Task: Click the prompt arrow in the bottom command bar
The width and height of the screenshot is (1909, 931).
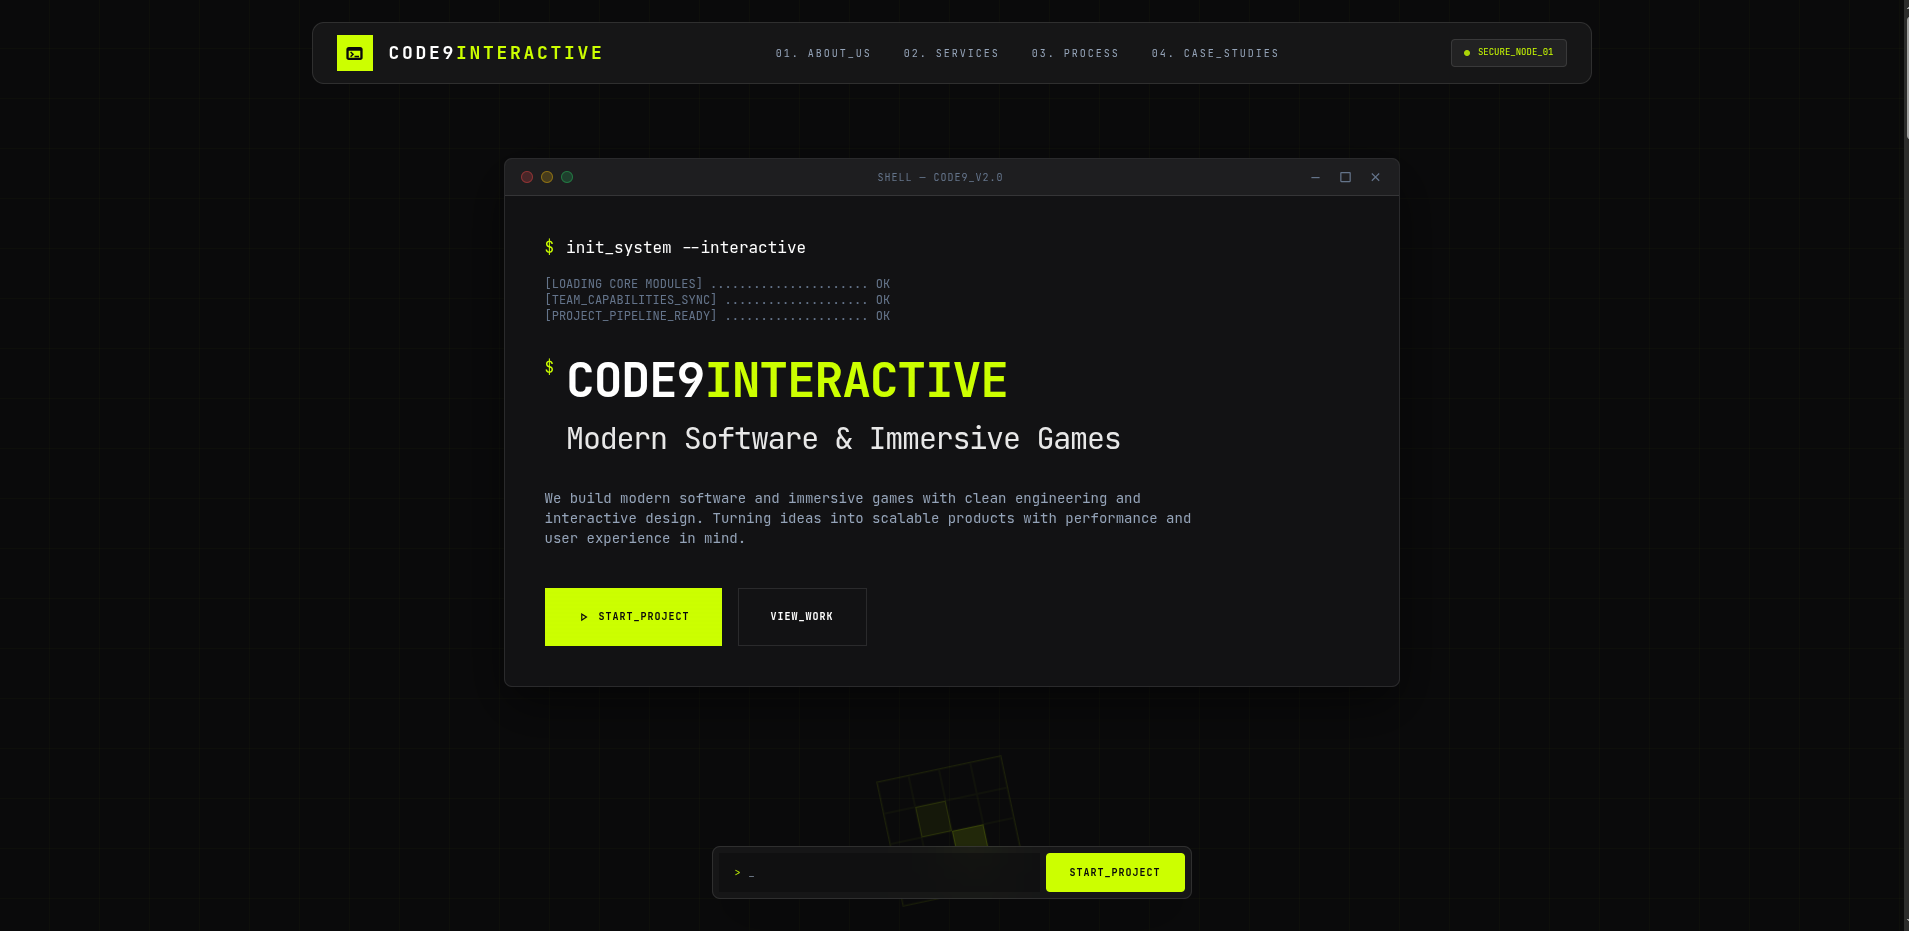Action: point(736,872)
